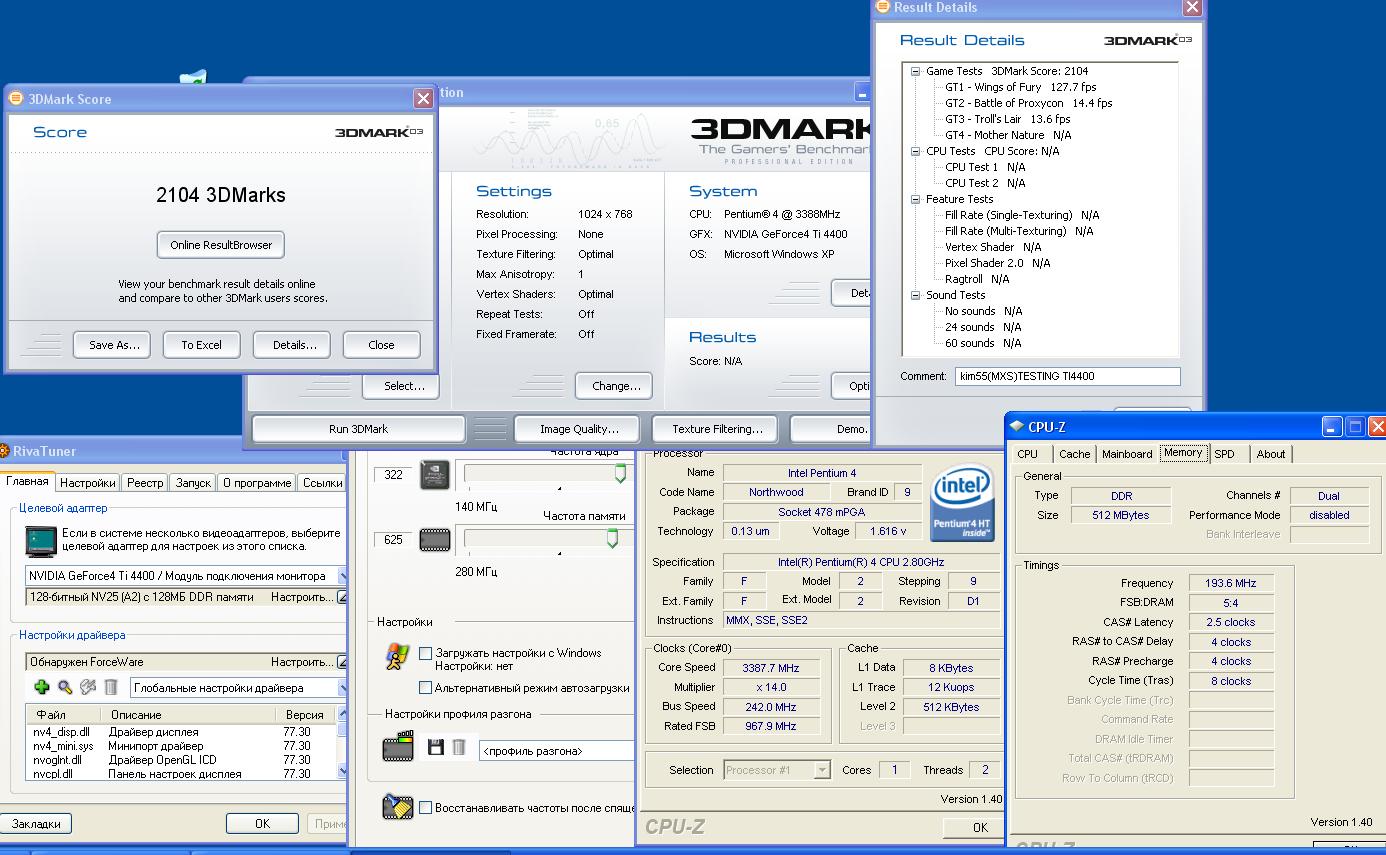Select the GT1 - Wings of Fury result row
The width and height of the screenshot is (1386, 855).
1020,87
